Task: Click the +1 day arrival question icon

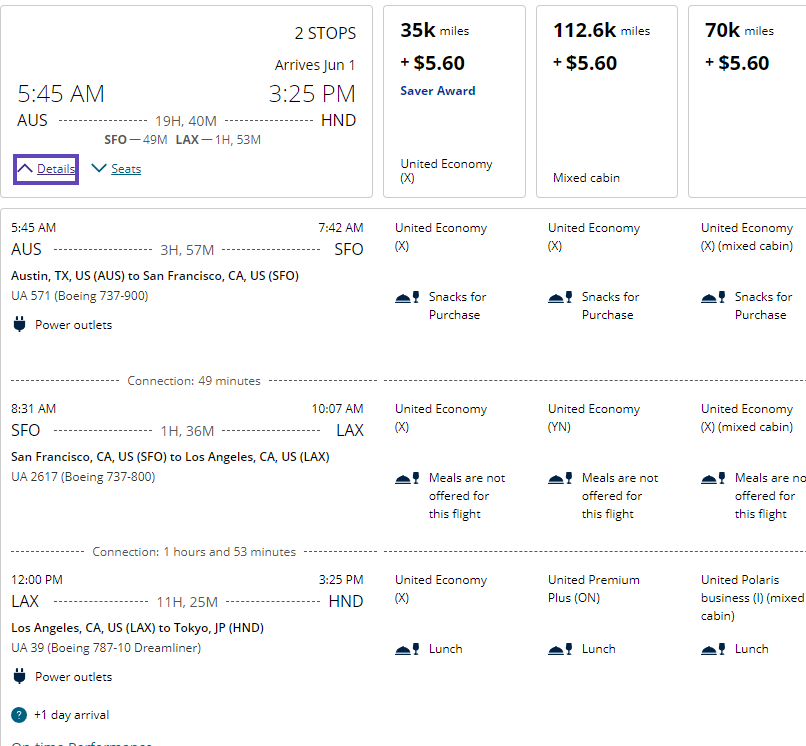Action: 19,715
